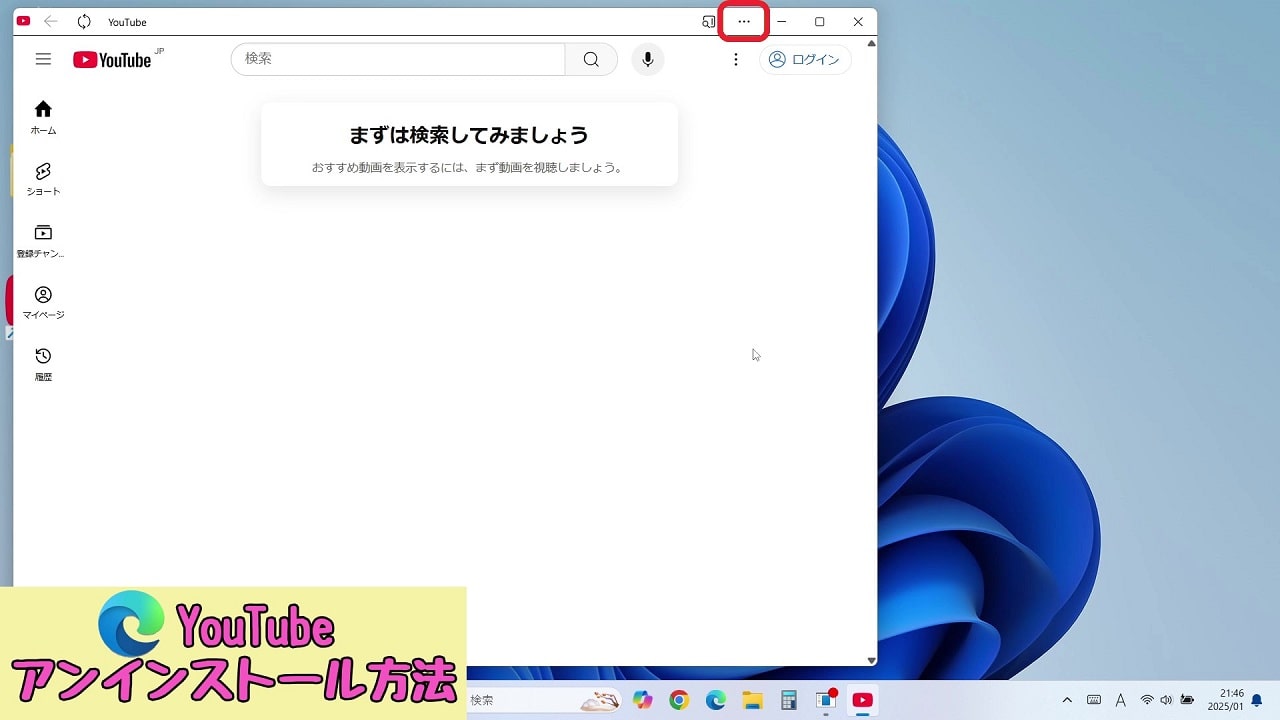Click the speaker volume tray icon
The height and width of the screenshot is (720, 1280).
pos(1166,700)
